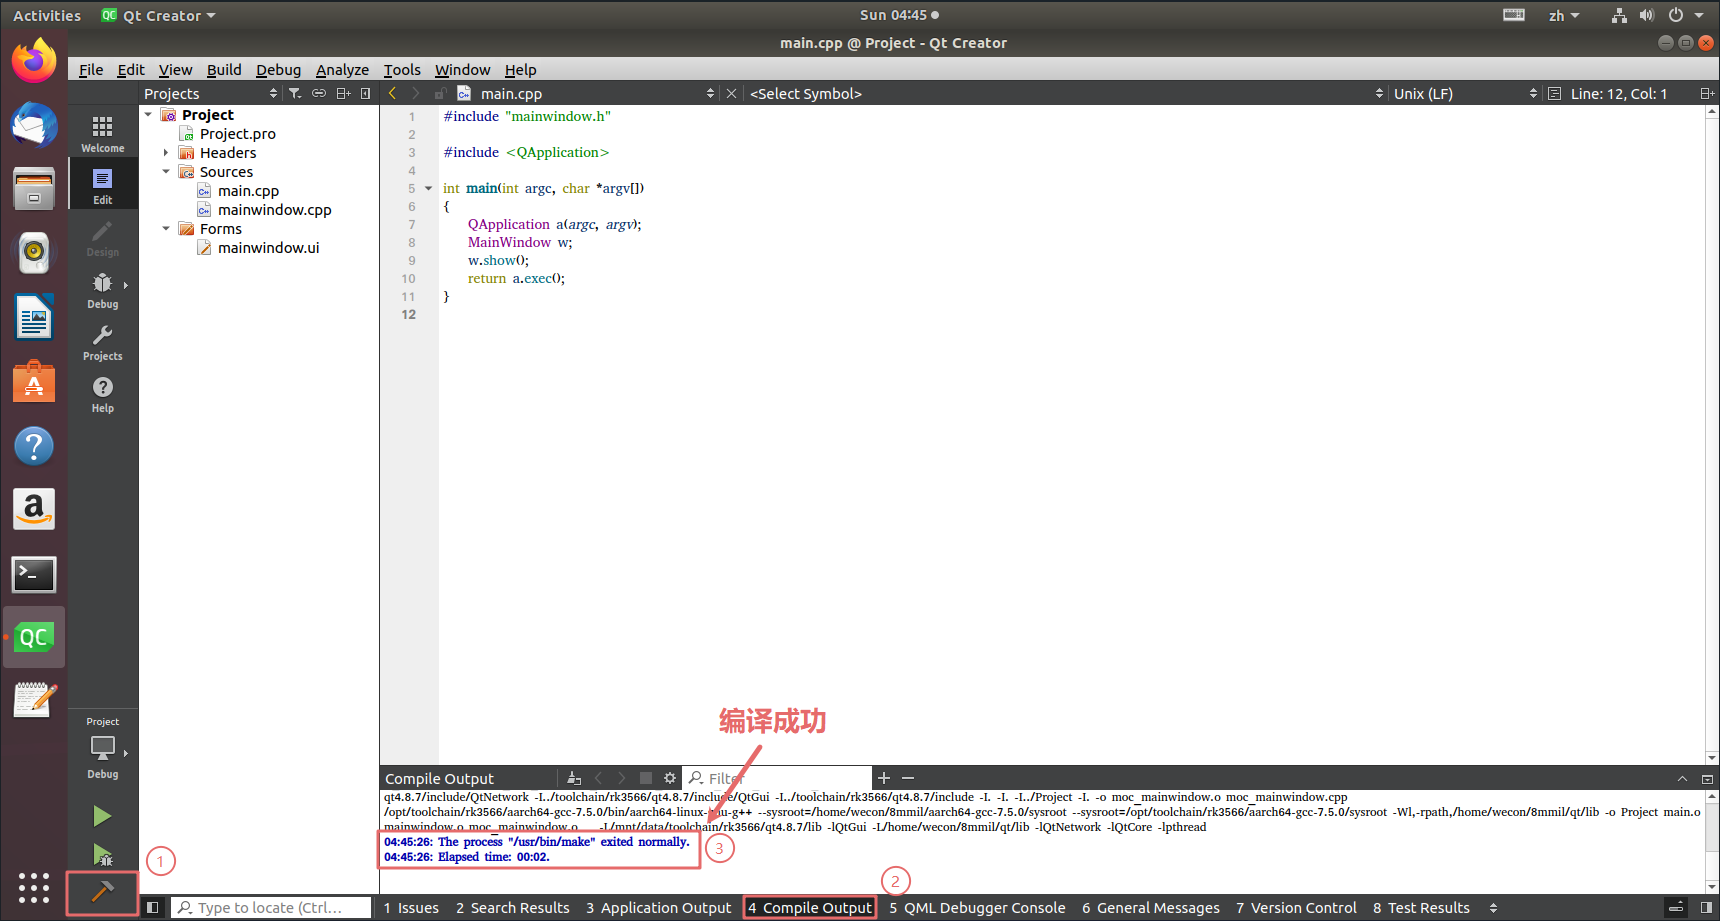Screen dimensions: 1720x921
Task: Open the Welcome mode
Action: click(103, 133)
